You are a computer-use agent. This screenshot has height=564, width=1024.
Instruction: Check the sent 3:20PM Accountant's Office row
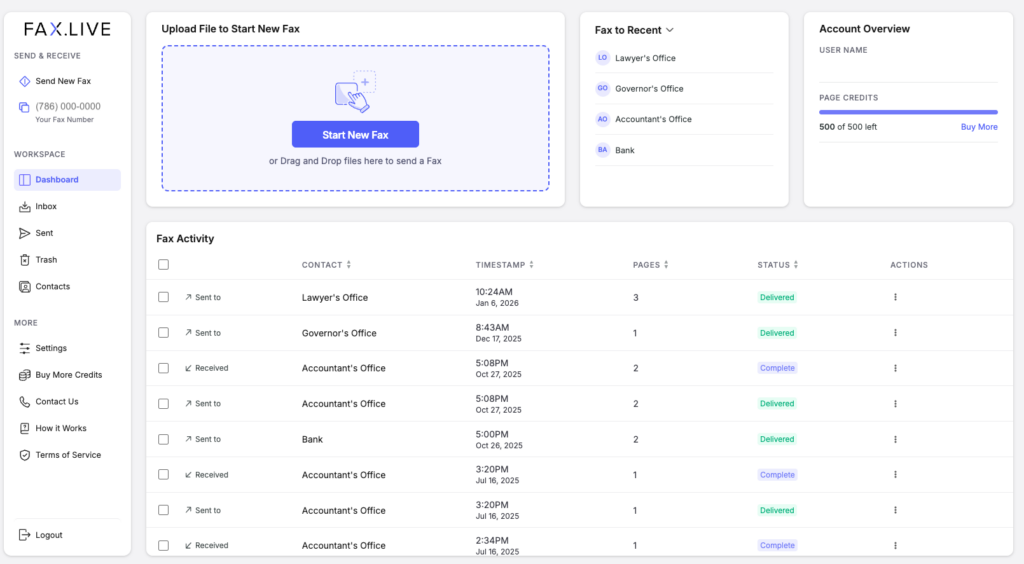163,510
